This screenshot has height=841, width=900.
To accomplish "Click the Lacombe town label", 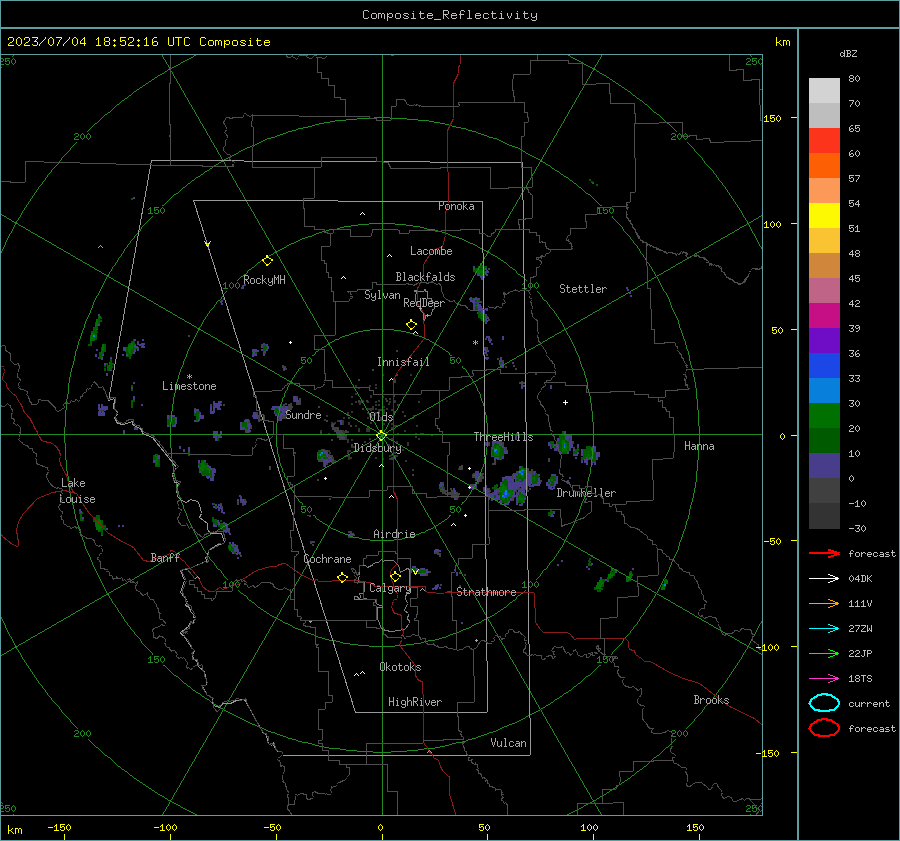I will (431, 251).
